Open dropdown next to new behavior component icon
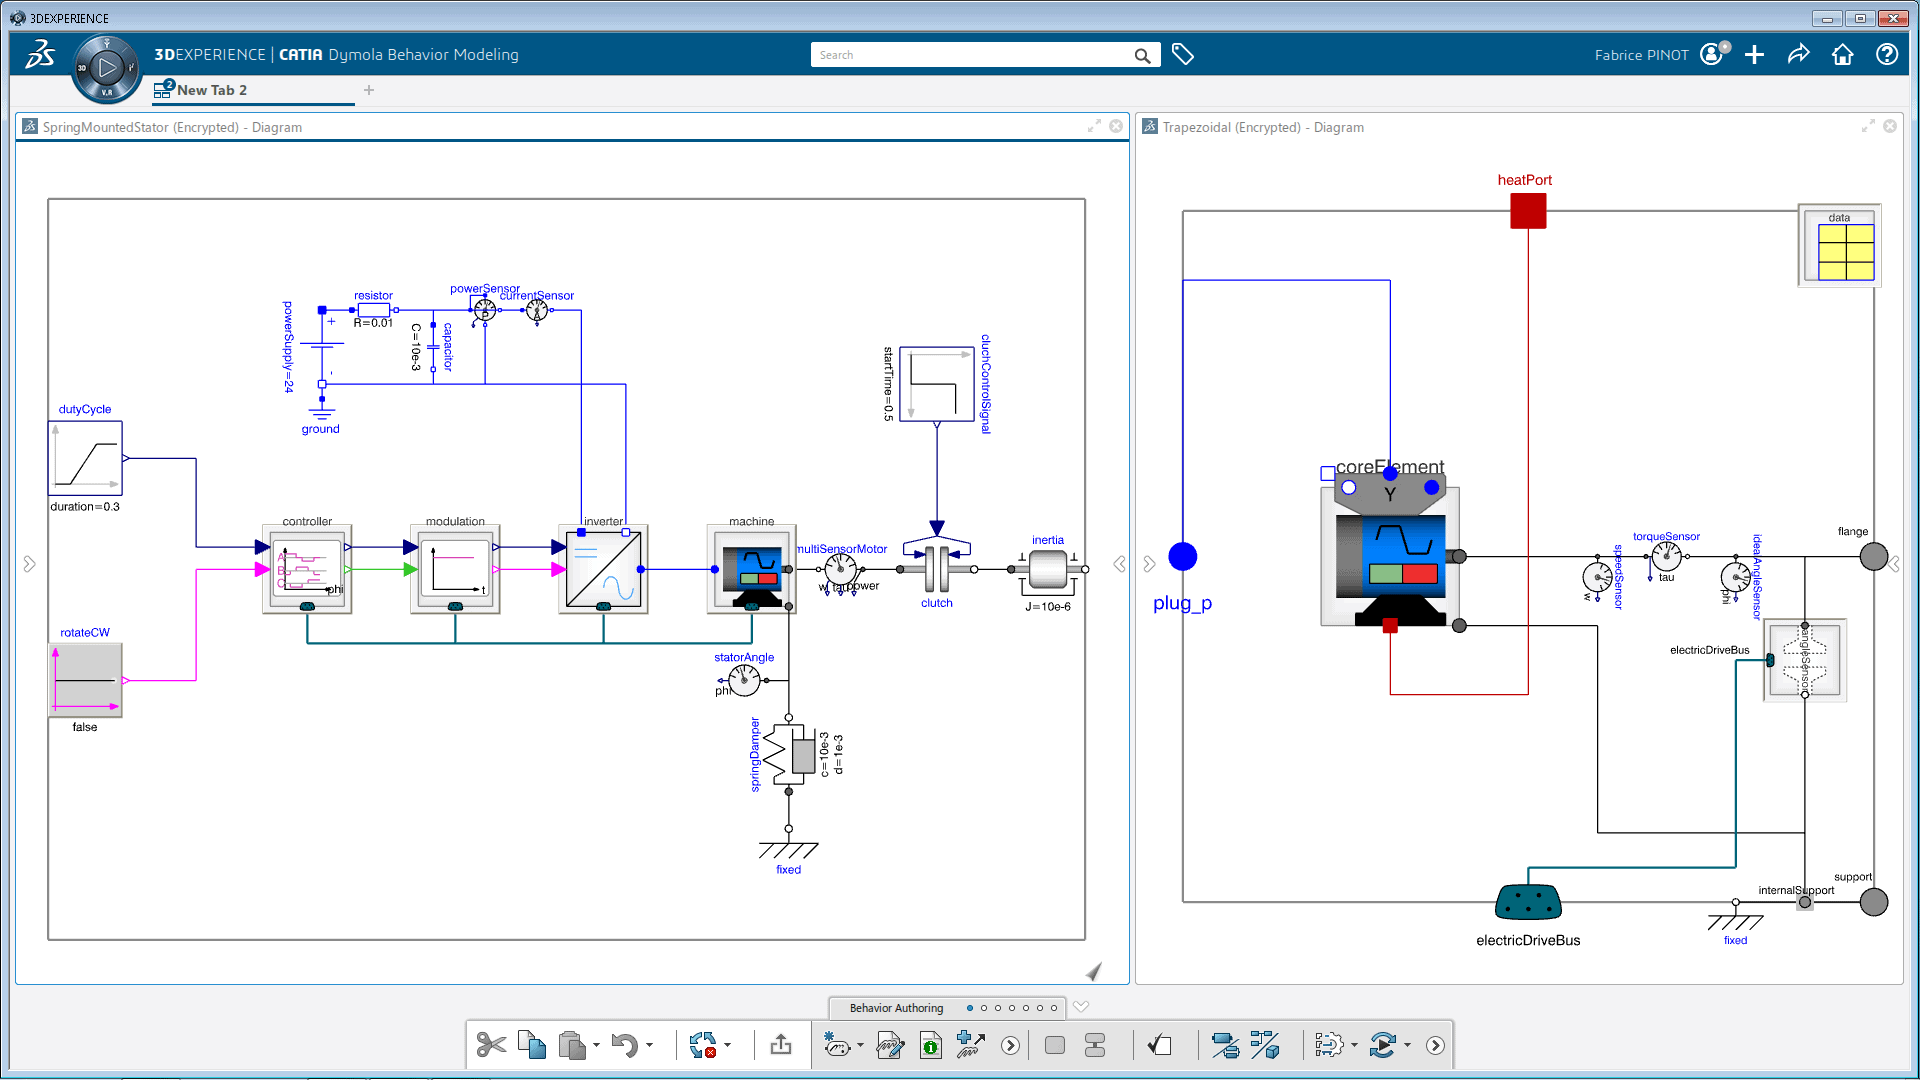 [860, 1046]
